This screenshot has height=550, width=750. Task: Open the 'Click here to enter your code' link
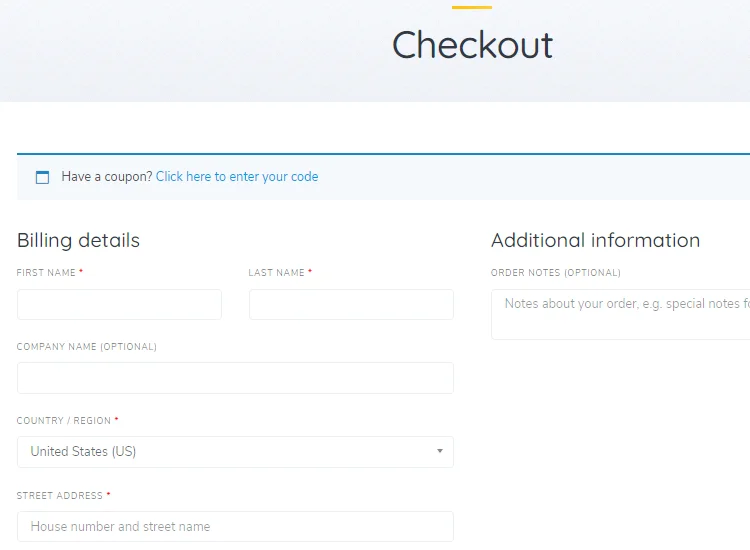pyautogui.click(x=237, y=176)
